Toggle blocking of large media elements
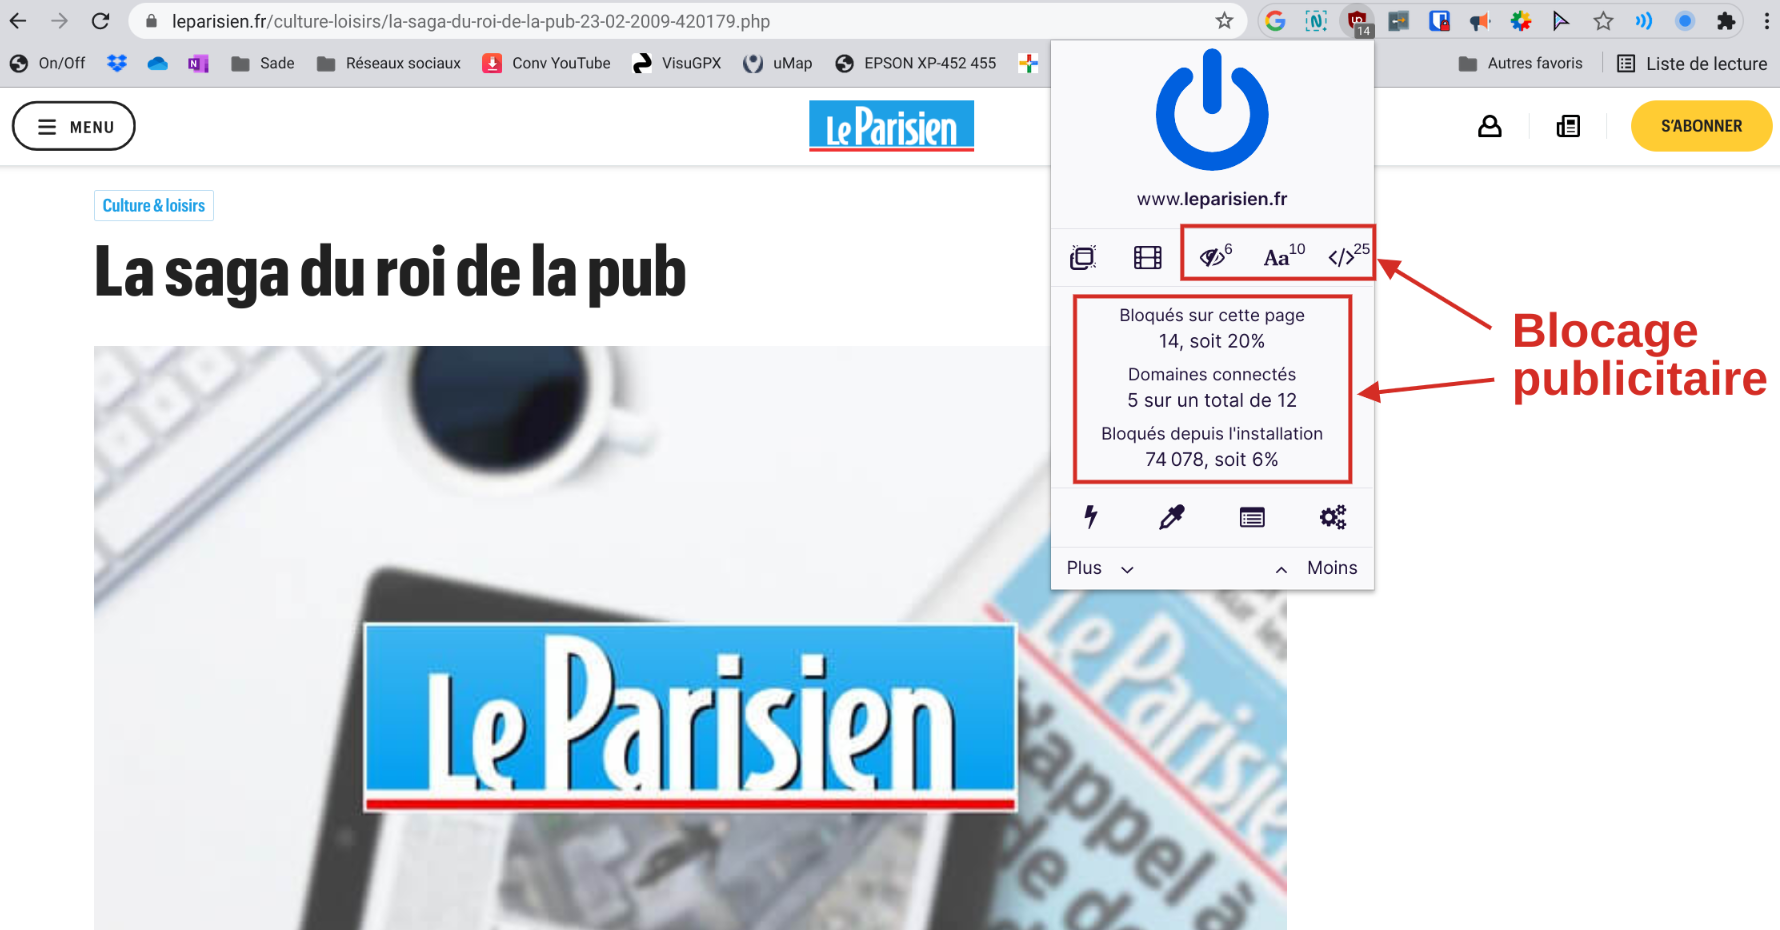This screenshot has width=1780, height=930. [1148, 257]
